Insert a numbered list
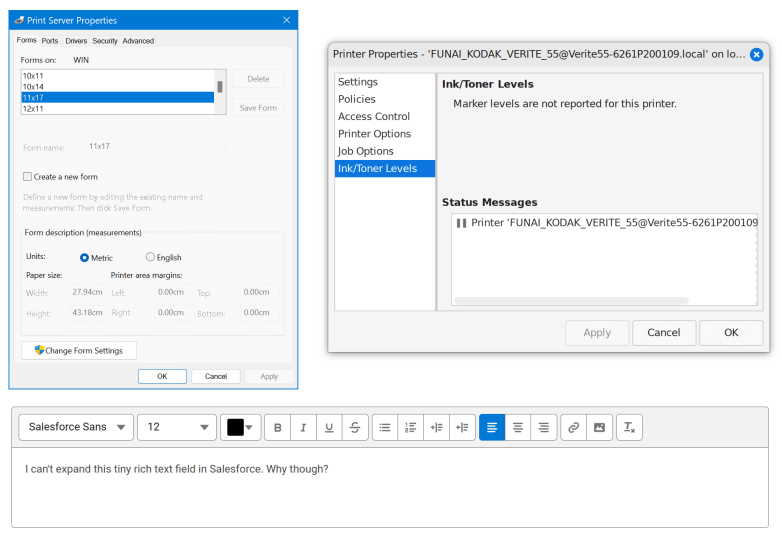This screenshot has width=782, height=538. [x=410, y=427]
